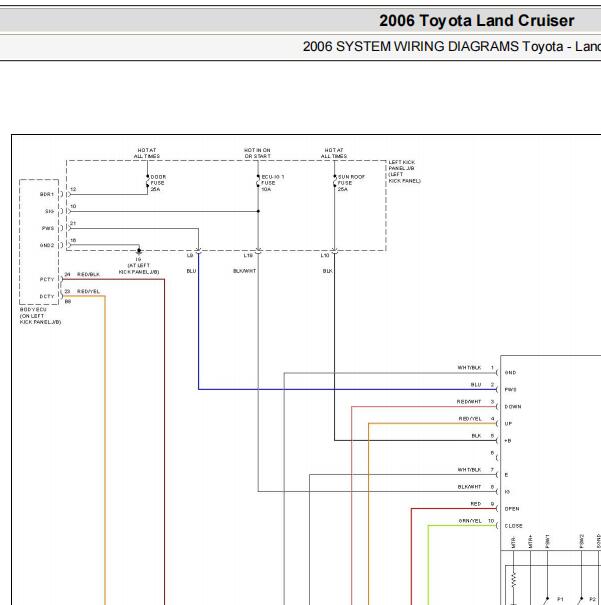Click the "BLK/WHT" wire label below L19
This screenshot has width=601, height=605.
[245, 271]
